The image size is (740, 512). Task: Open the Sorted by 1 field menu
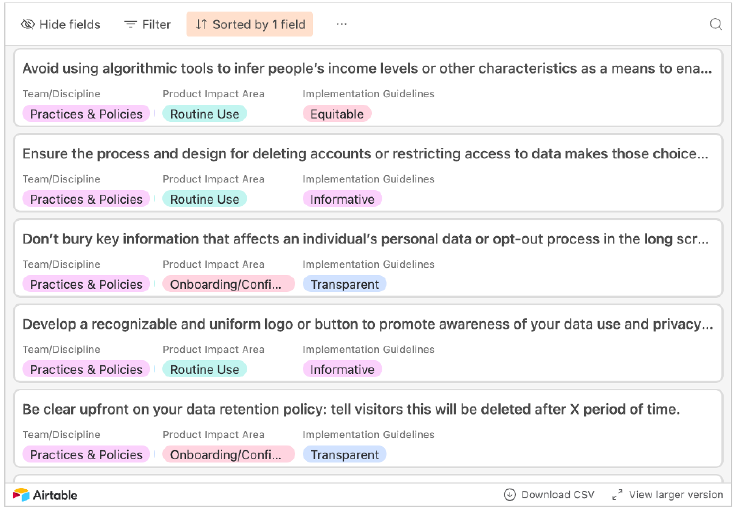pyautogui.click(x=250, y=24)
